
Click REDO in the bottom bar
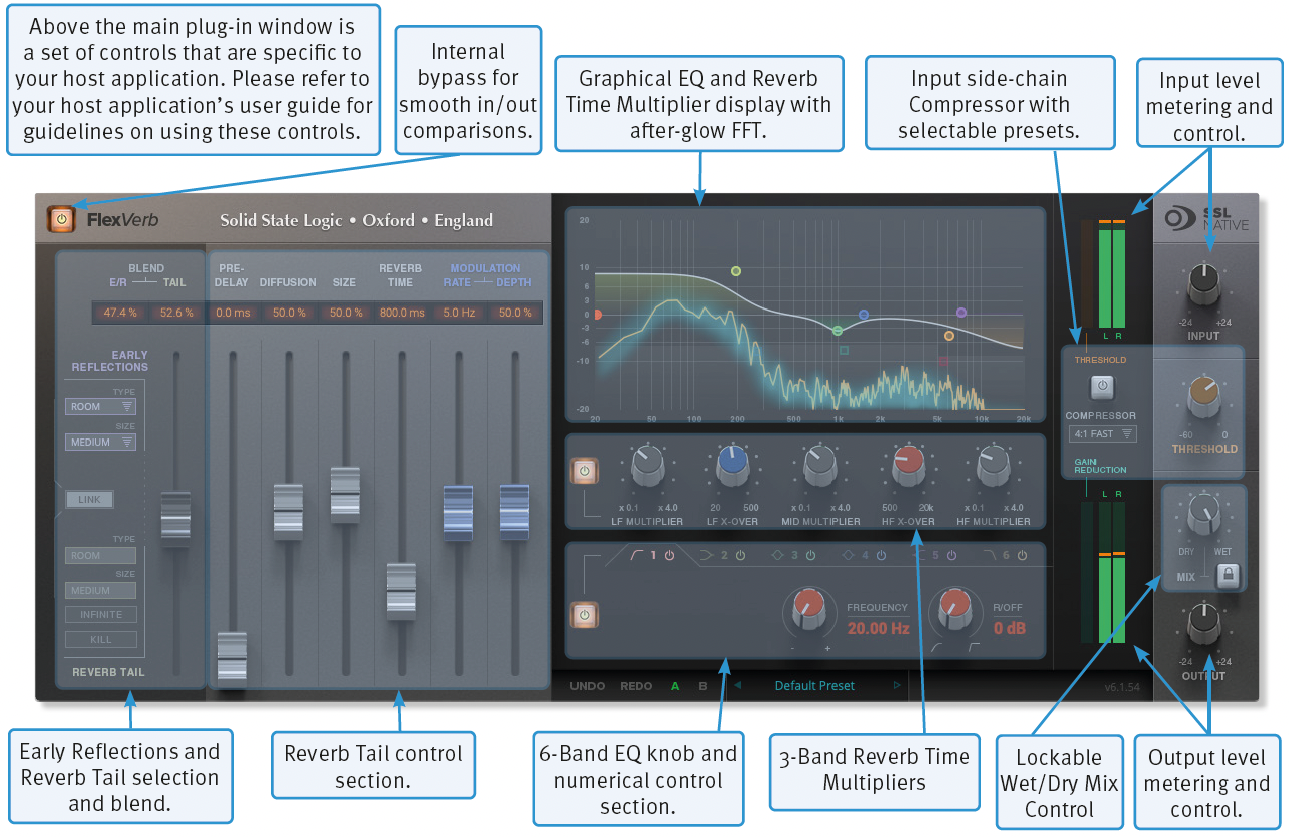636,686
